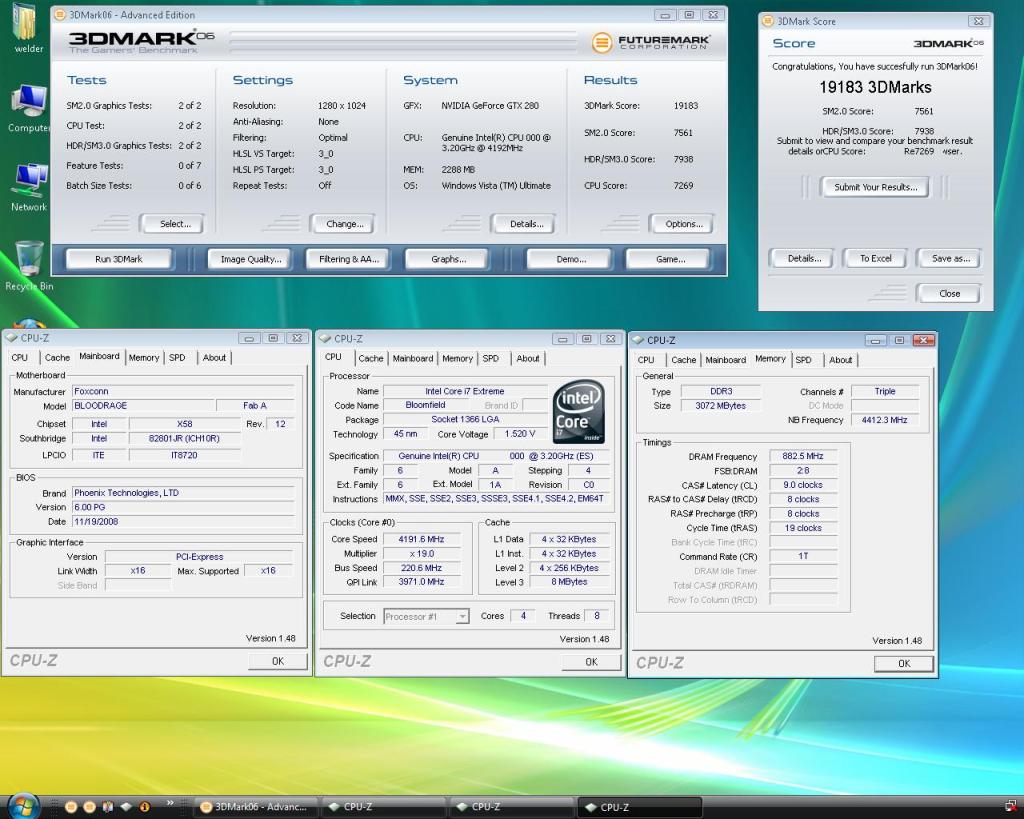Click the Futuremark Corporation logo
This screenshot has width=1024, height=819.
click(x=650, y=42)
